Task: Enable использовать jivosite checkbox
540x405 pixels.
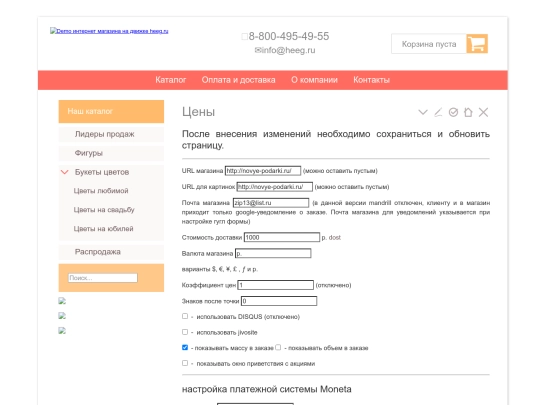Action: click(x=185, y=332)
